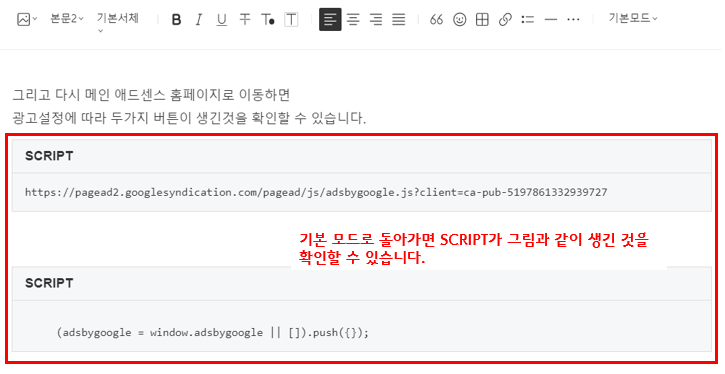Insert a table
The image size is (725, 374).
(x=482, y=19)
